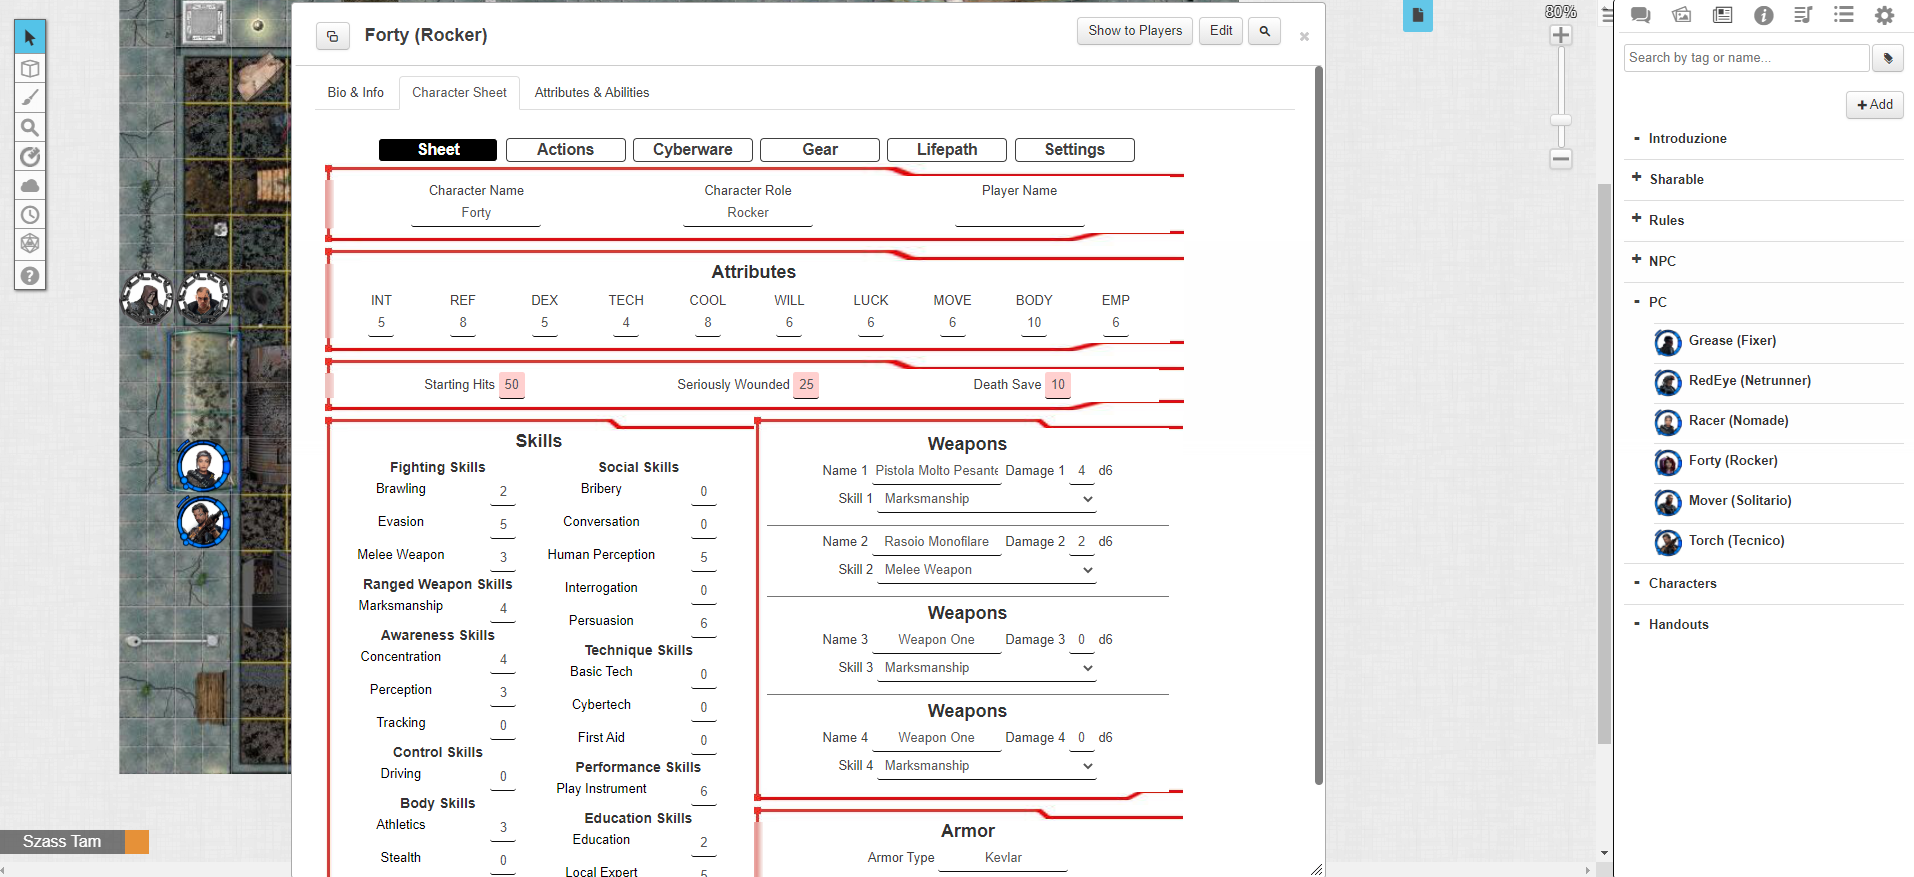Click the map zoom slider handle
This screenshot has height=877, width=1914.
[1560, 120]
